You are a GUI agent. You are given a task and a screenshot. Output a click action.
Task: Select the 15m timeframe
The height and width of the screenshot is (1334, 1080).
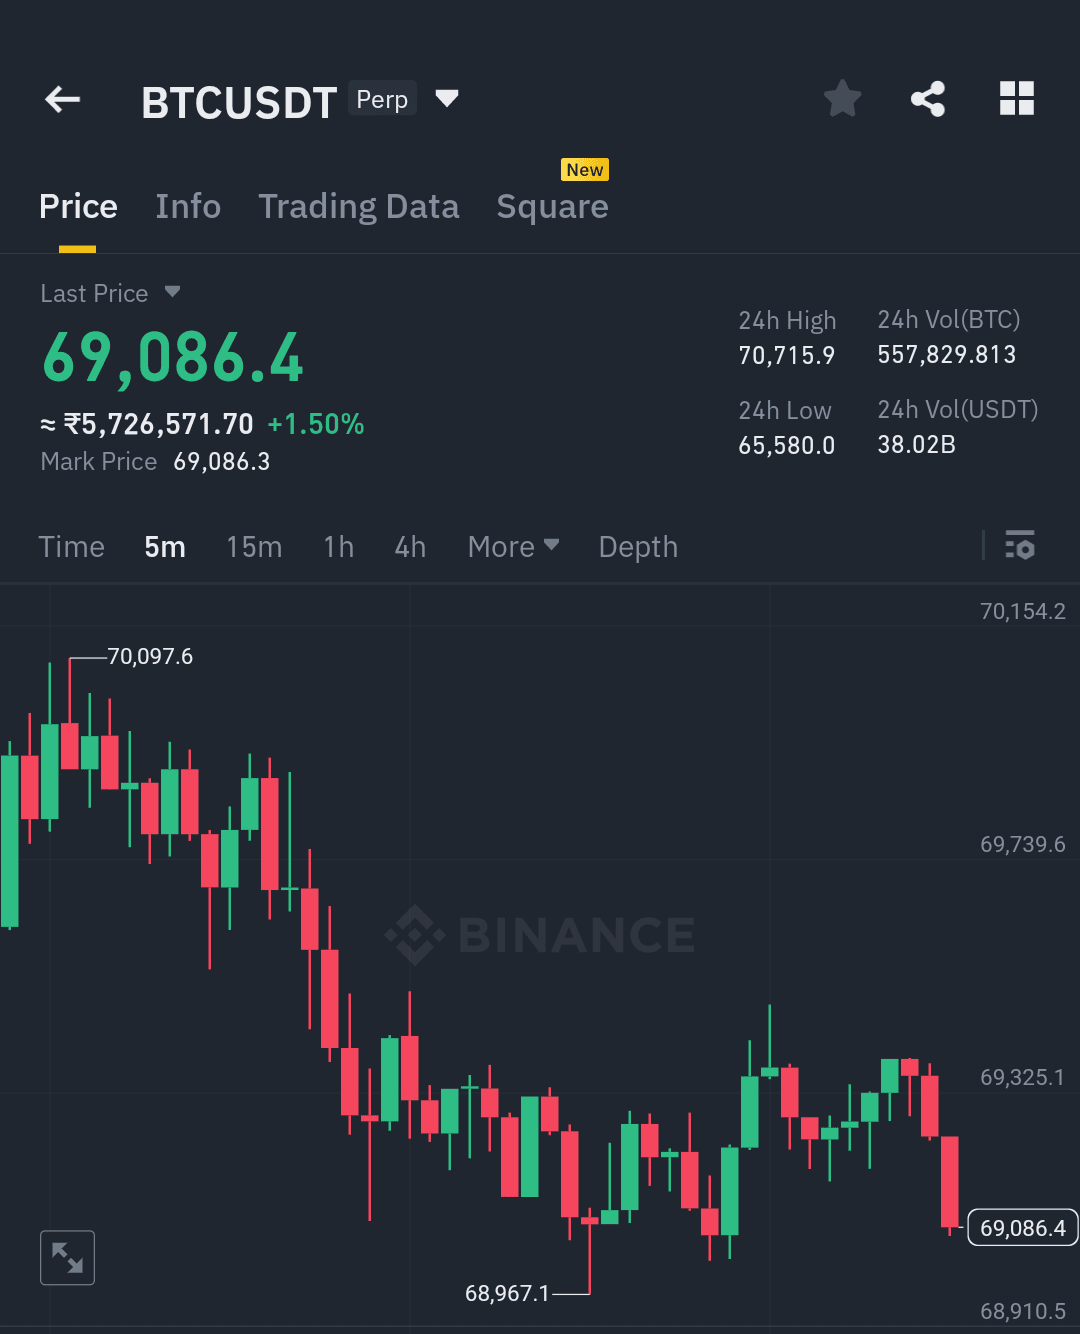(x=254, y=546)
